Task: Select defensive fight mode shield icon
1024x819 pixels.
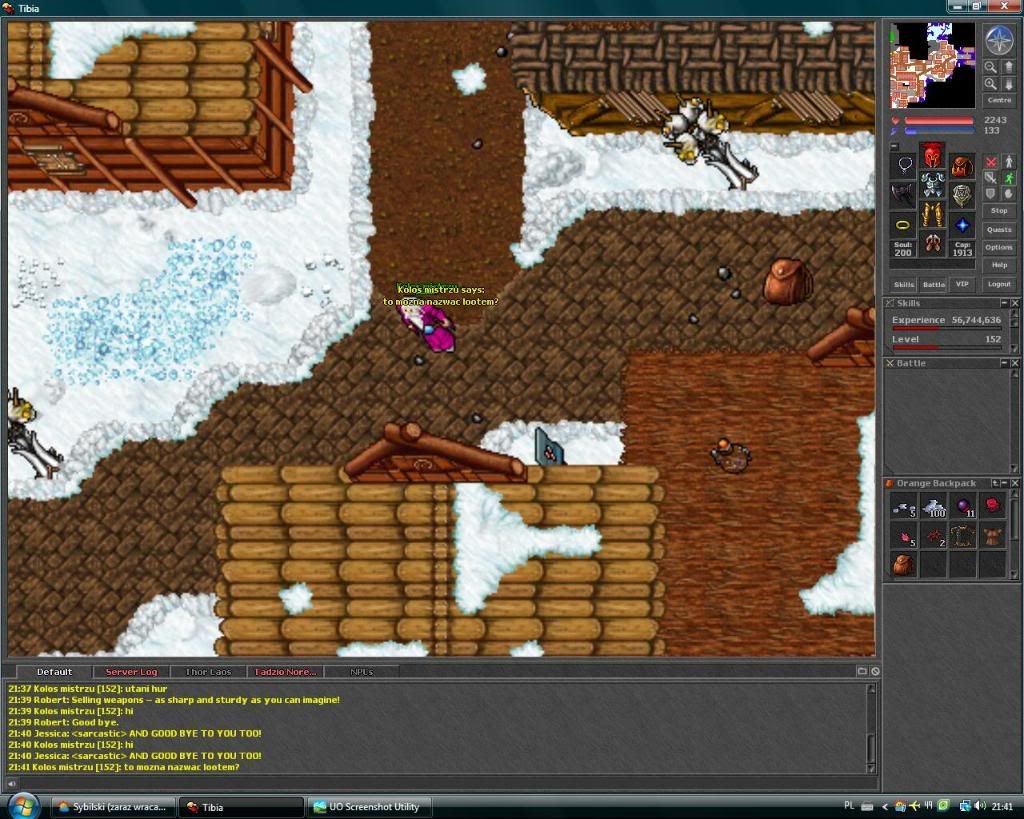Action: pos(991,194)
